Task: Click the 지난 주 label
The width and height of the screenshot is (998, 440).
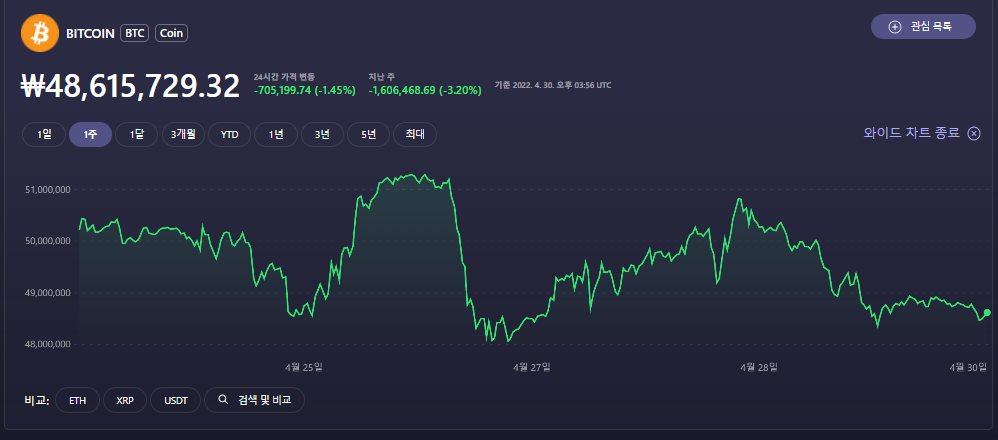Action: (x=381, y=76)
